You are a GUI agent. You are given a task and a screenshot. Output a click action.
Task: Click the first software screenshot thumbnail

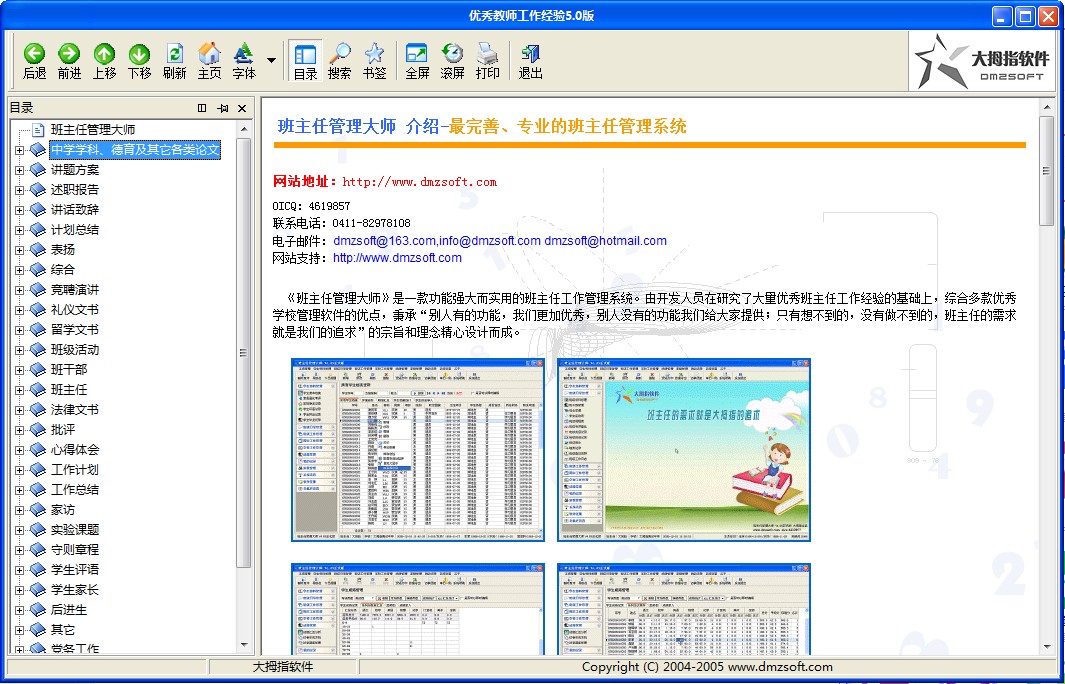[x=417, y=448]
